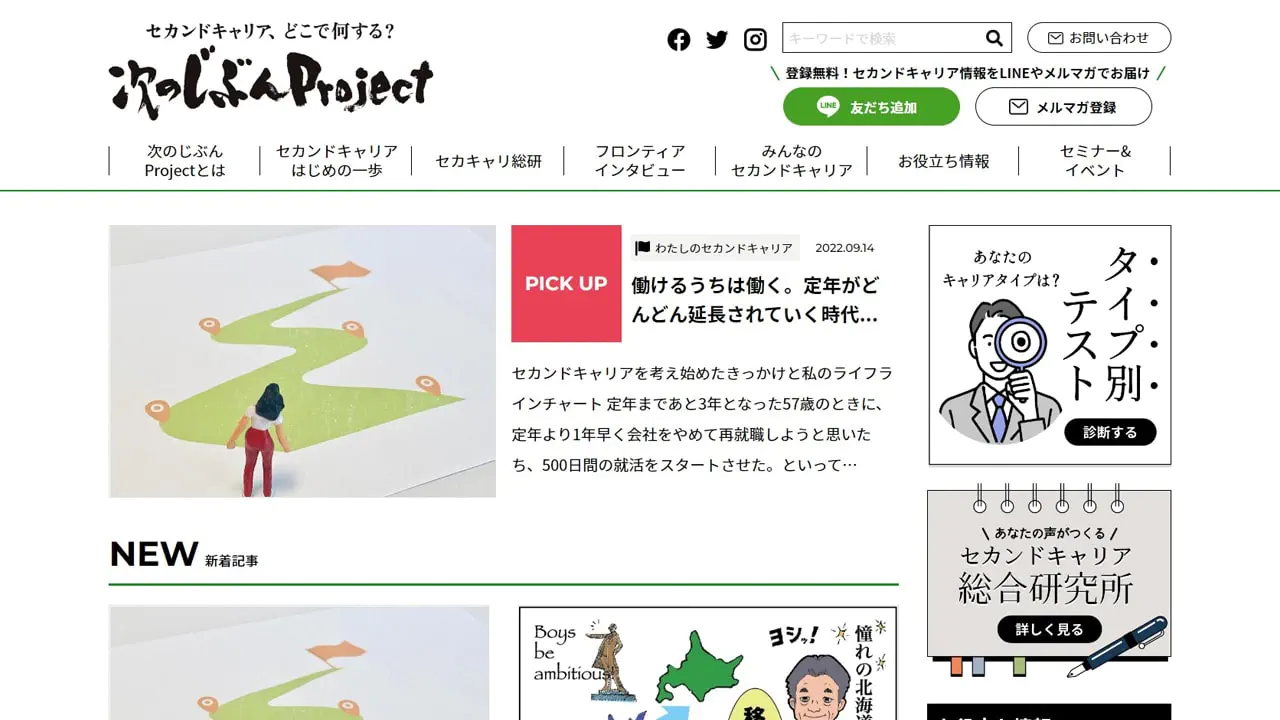Open the Instagram icon link

tap(755, 40)
